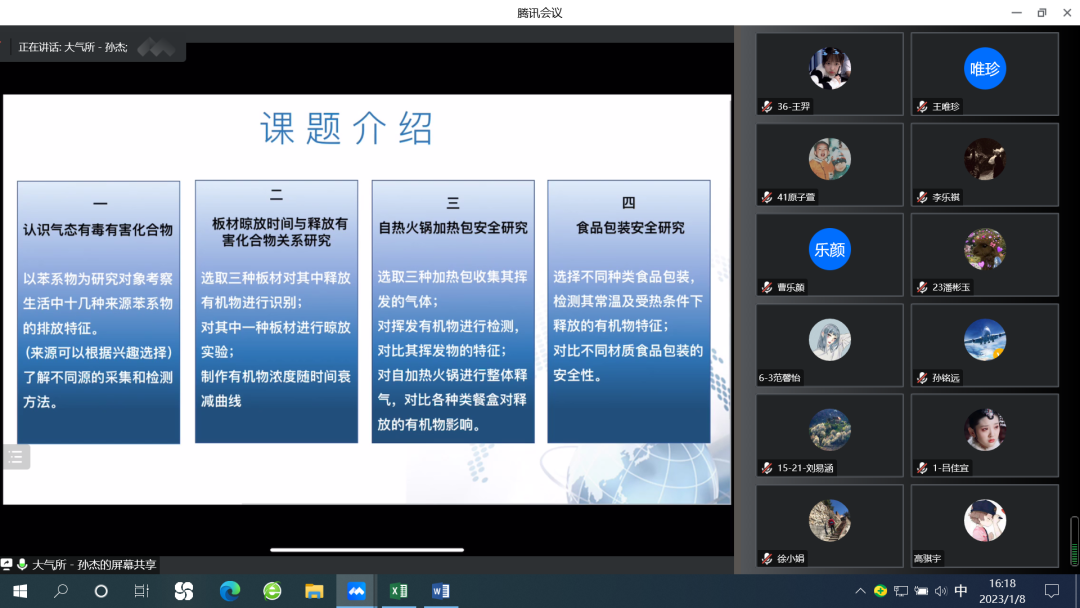Click the microphone icon in the screen-share bar
The height and width of the screenshot is (608, 1080).
tap(22, 563)
